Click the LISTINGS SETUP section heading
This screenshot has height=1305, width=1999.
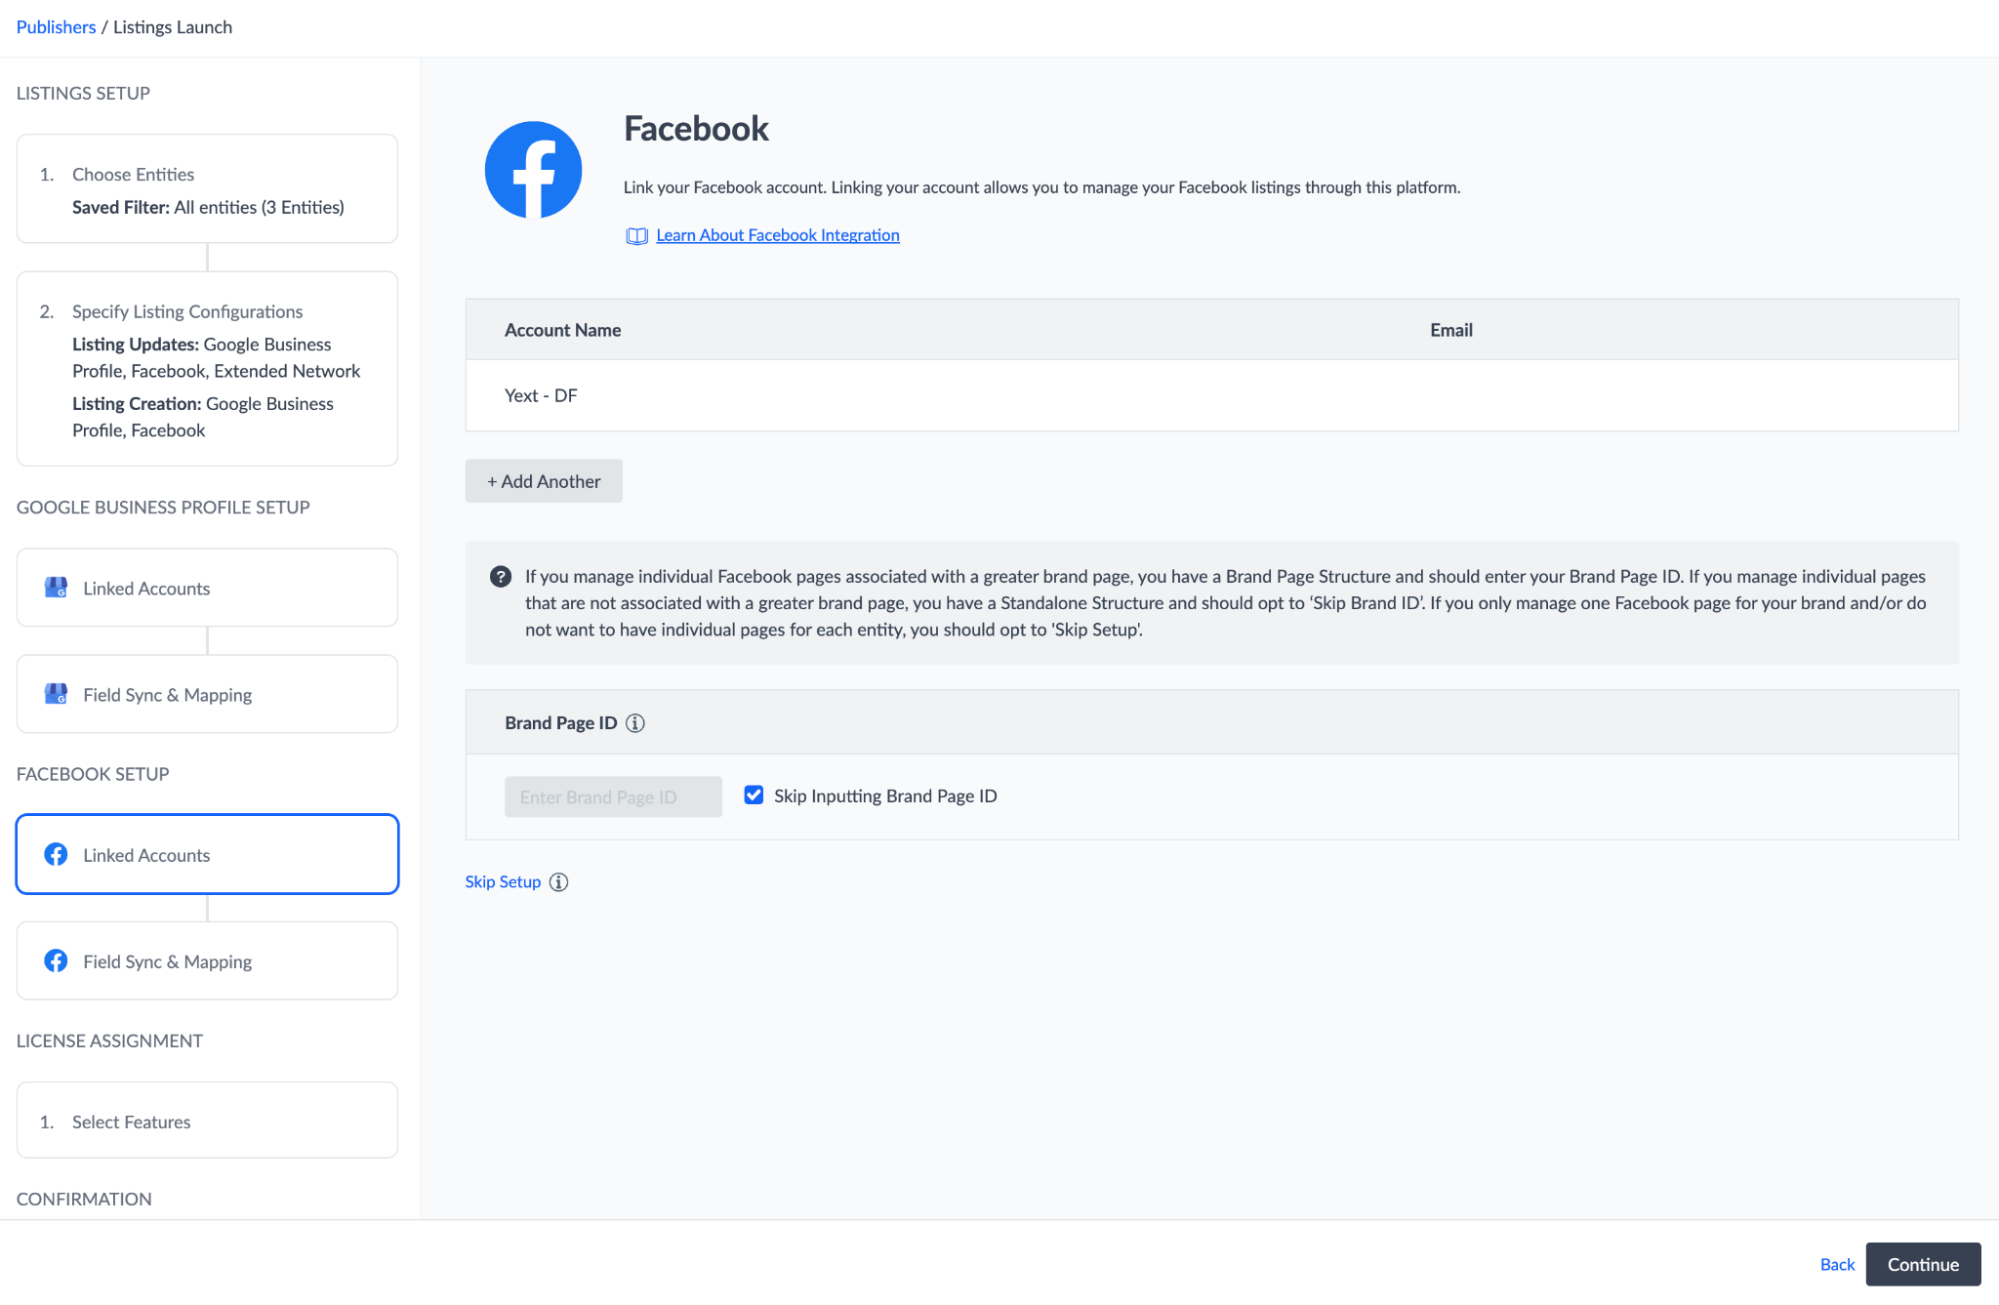point(83,93)
